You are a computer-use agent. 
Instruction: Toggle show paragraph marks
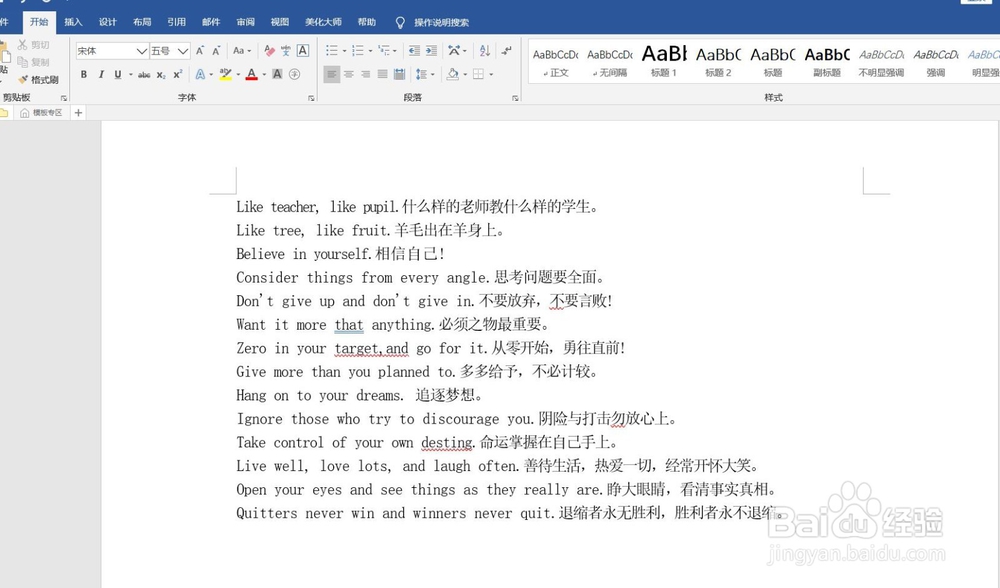(x=508, y=51)
